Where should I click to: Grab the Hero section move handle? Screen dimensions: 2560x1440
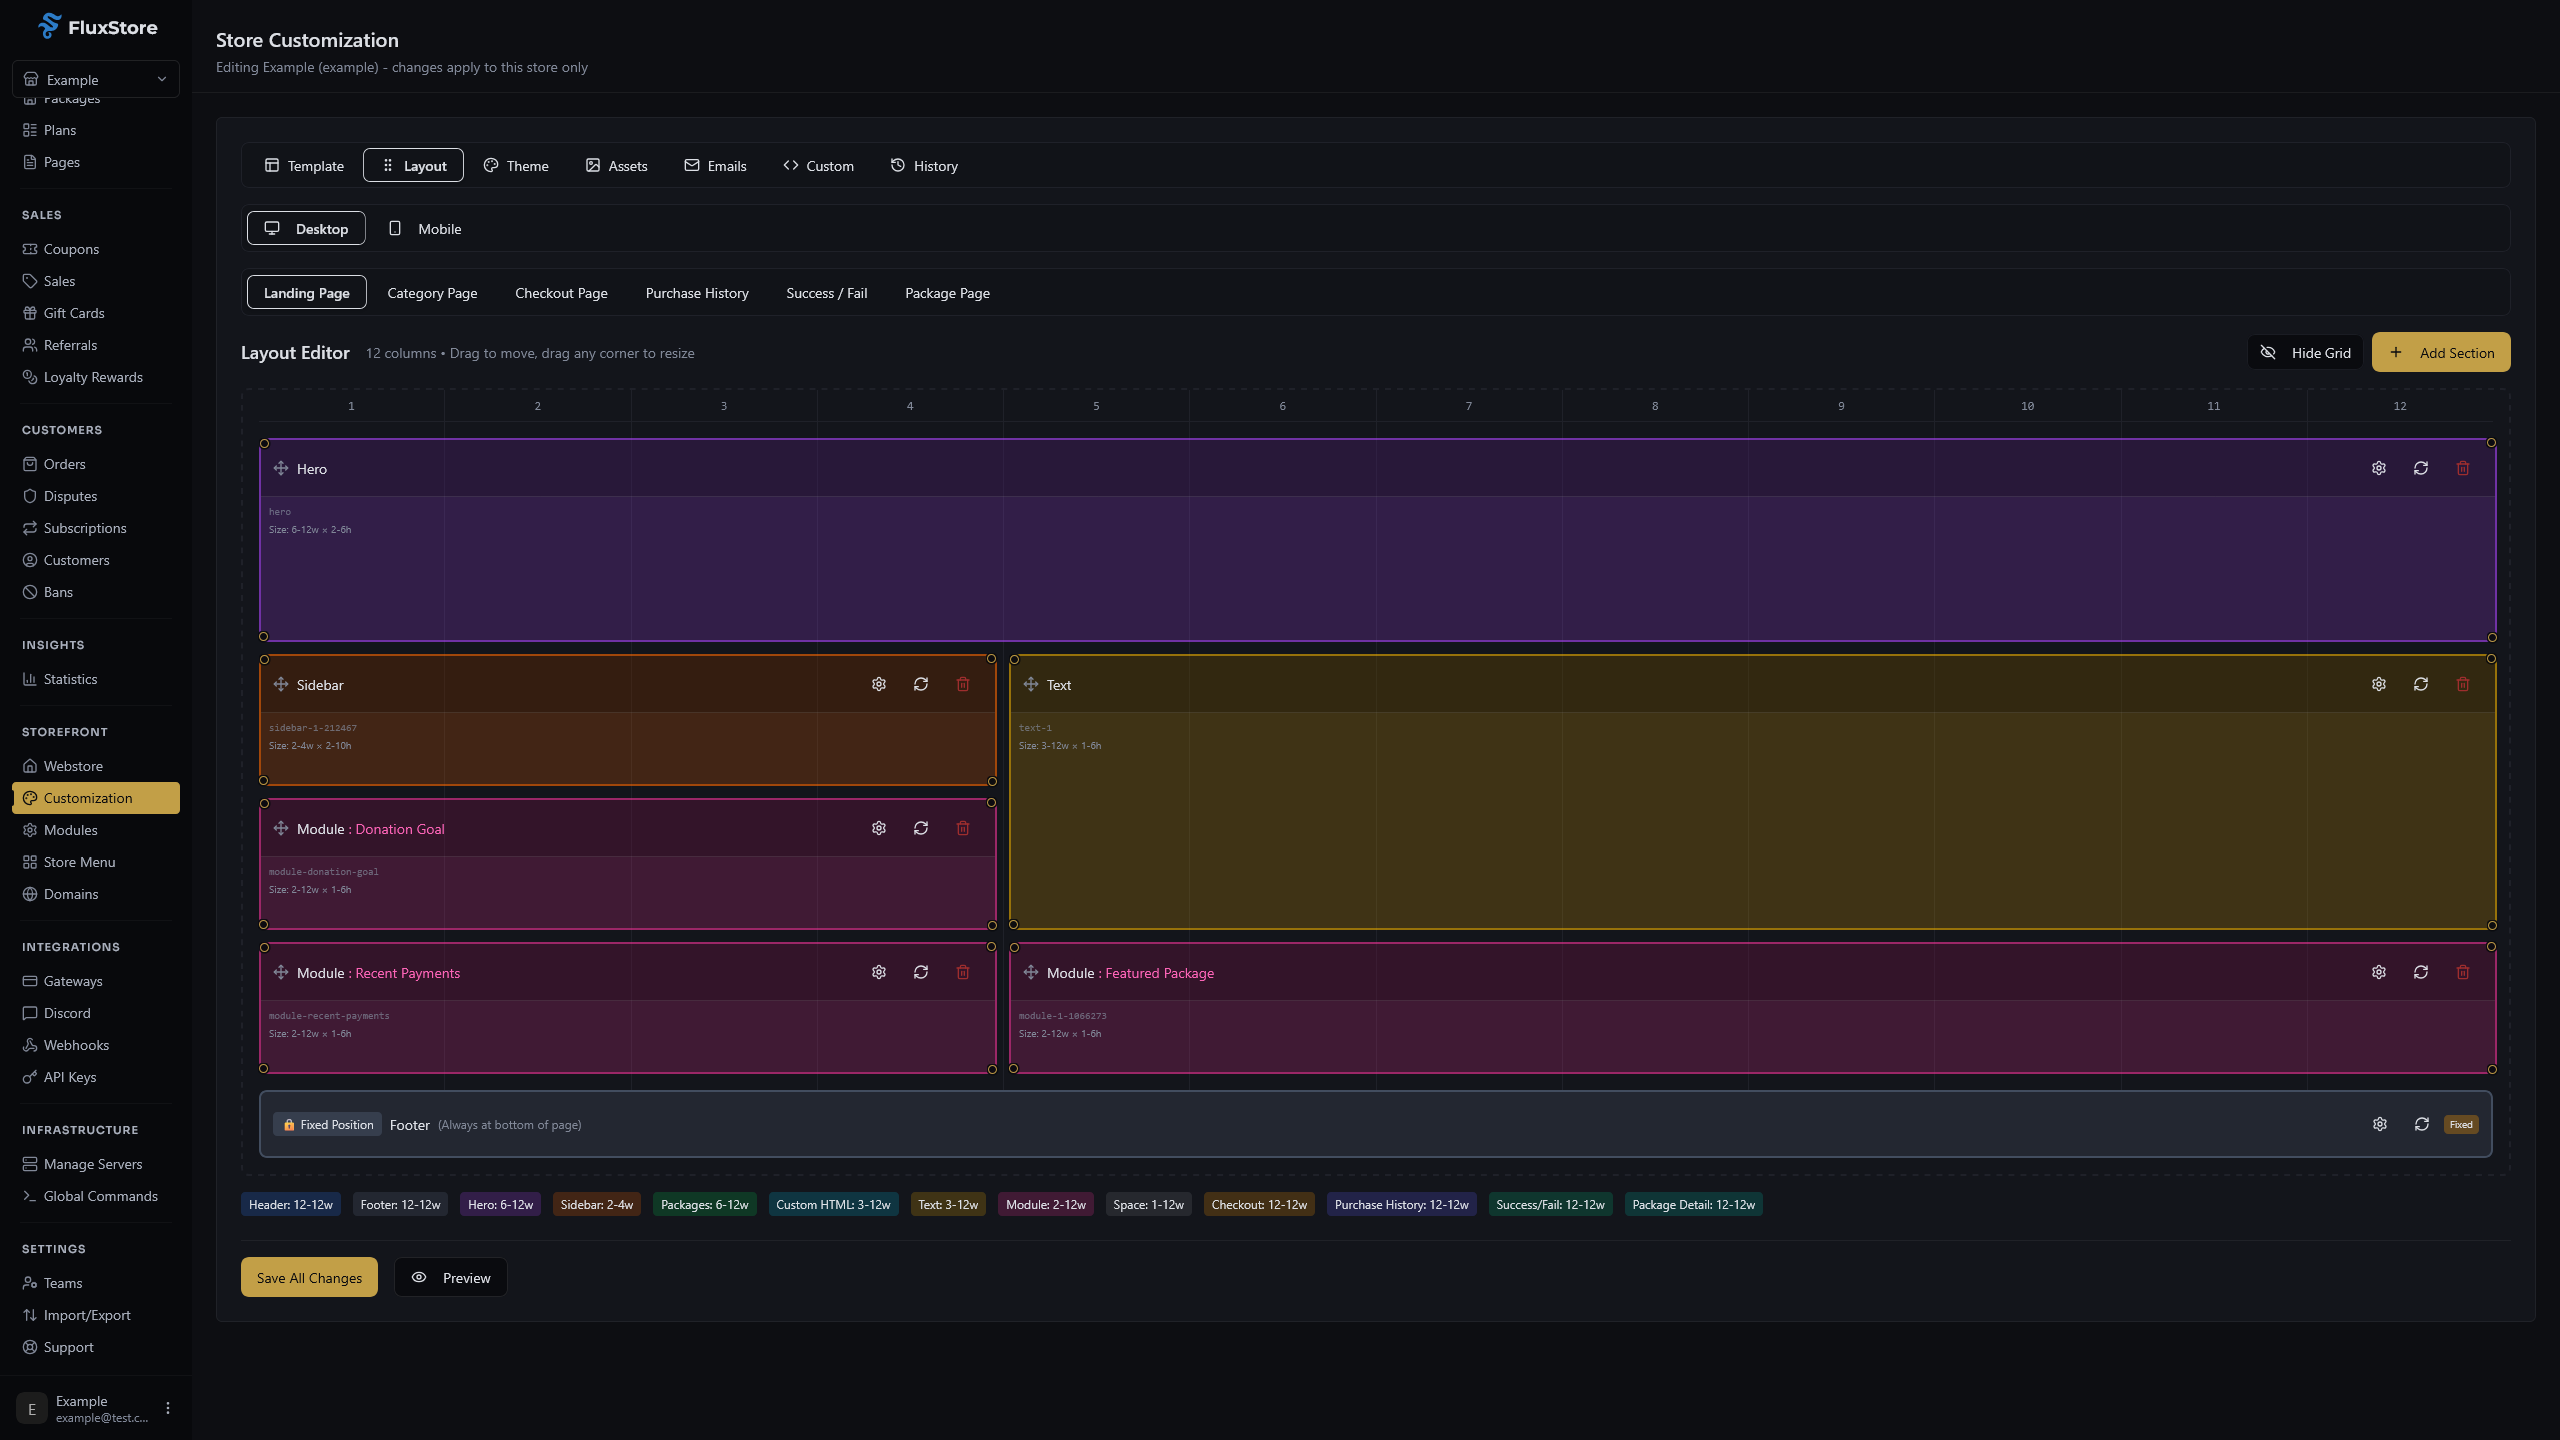tap(281, 468)
